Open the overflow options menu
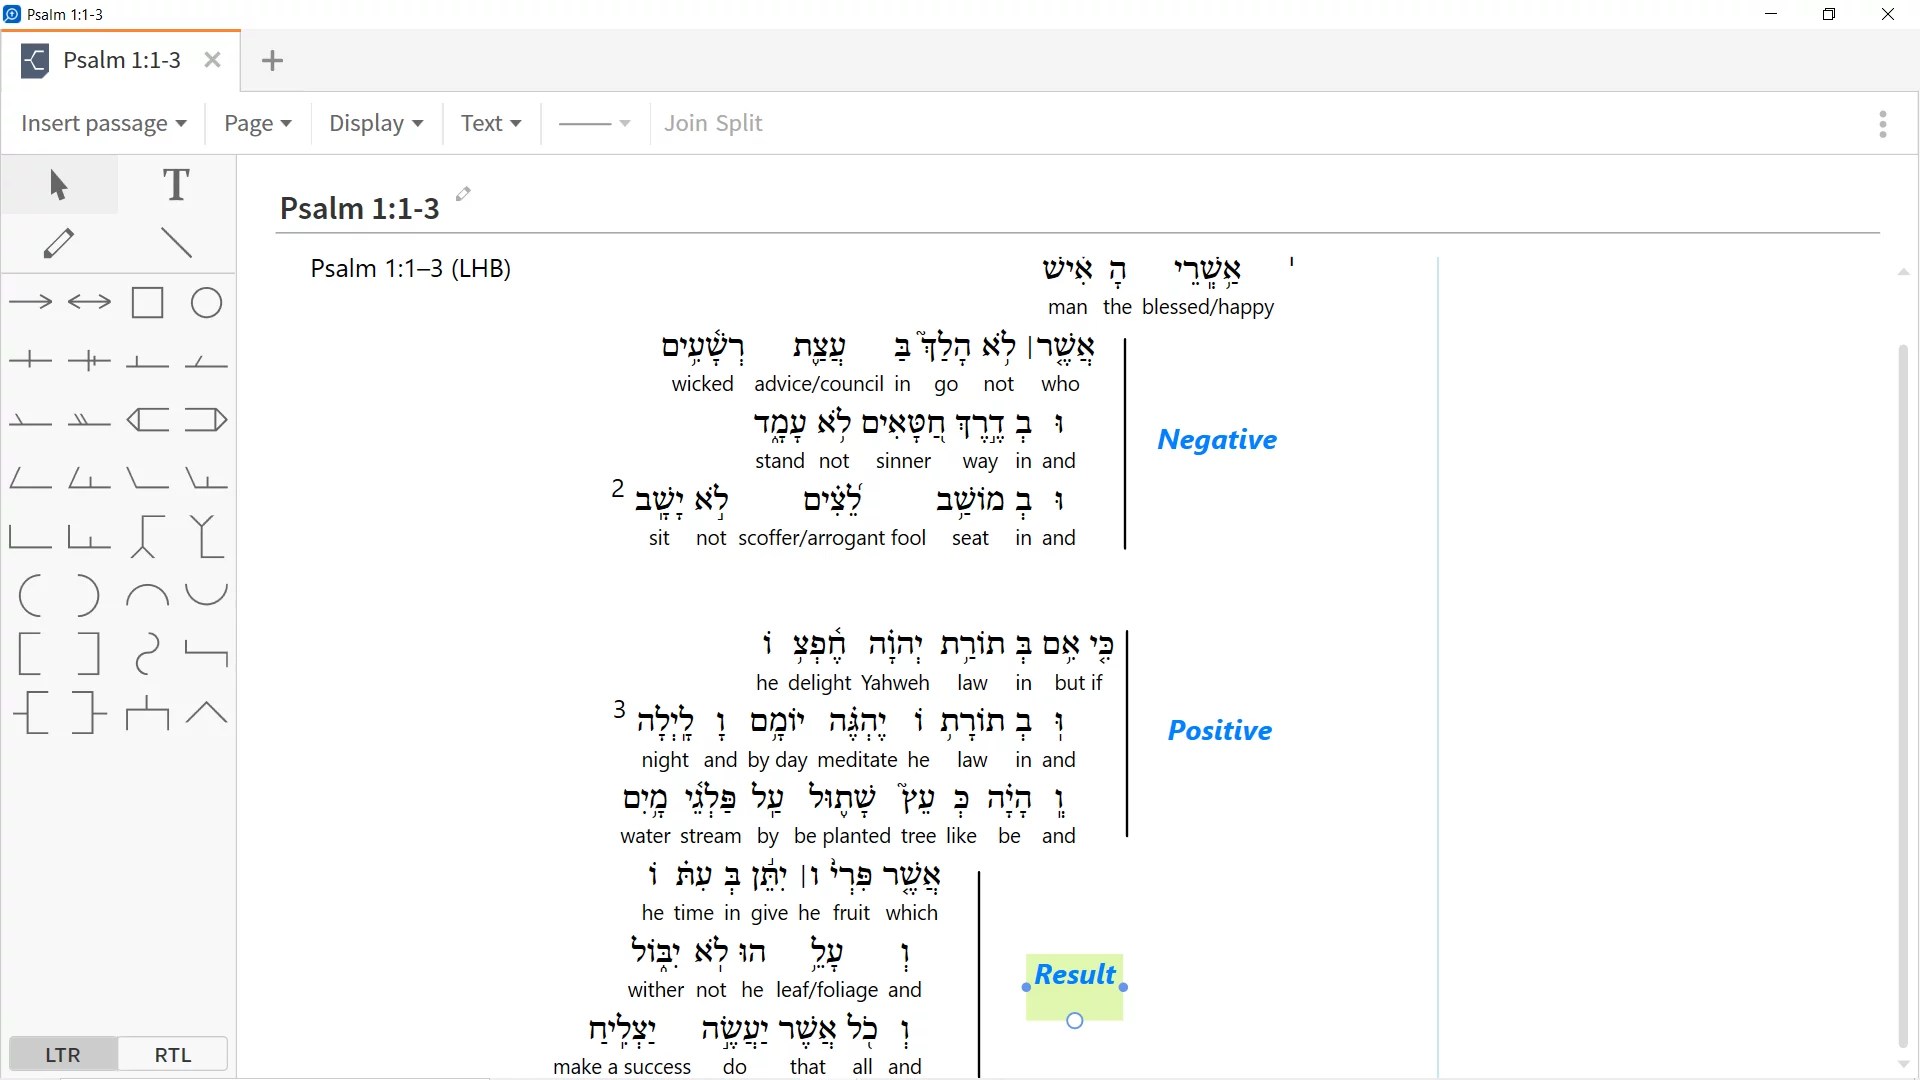 (1882, 123)
